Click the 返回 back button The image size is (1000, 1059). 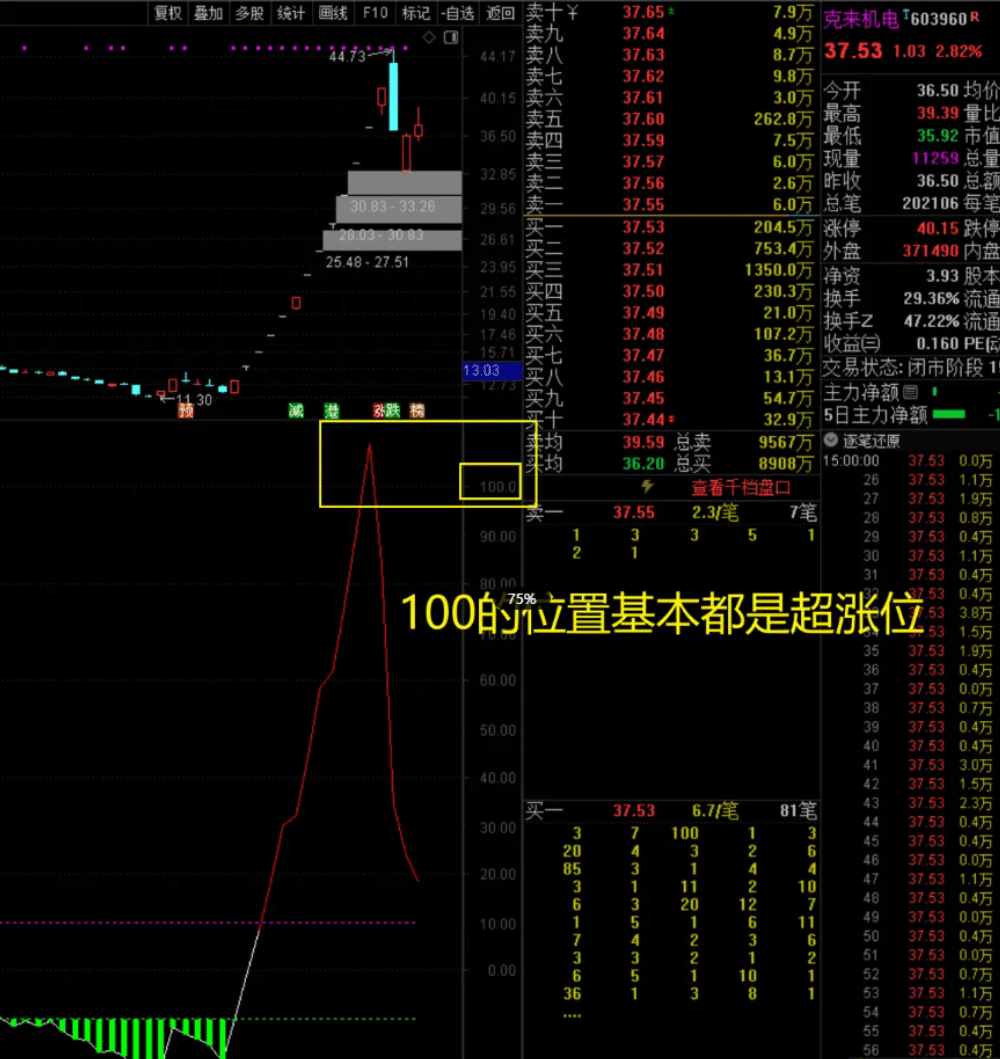point(500,13)
